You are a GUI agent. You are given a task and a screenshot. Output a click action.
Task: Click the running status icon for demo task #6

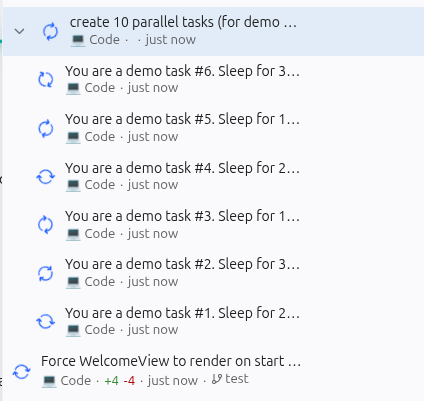(x=46, y=80)
